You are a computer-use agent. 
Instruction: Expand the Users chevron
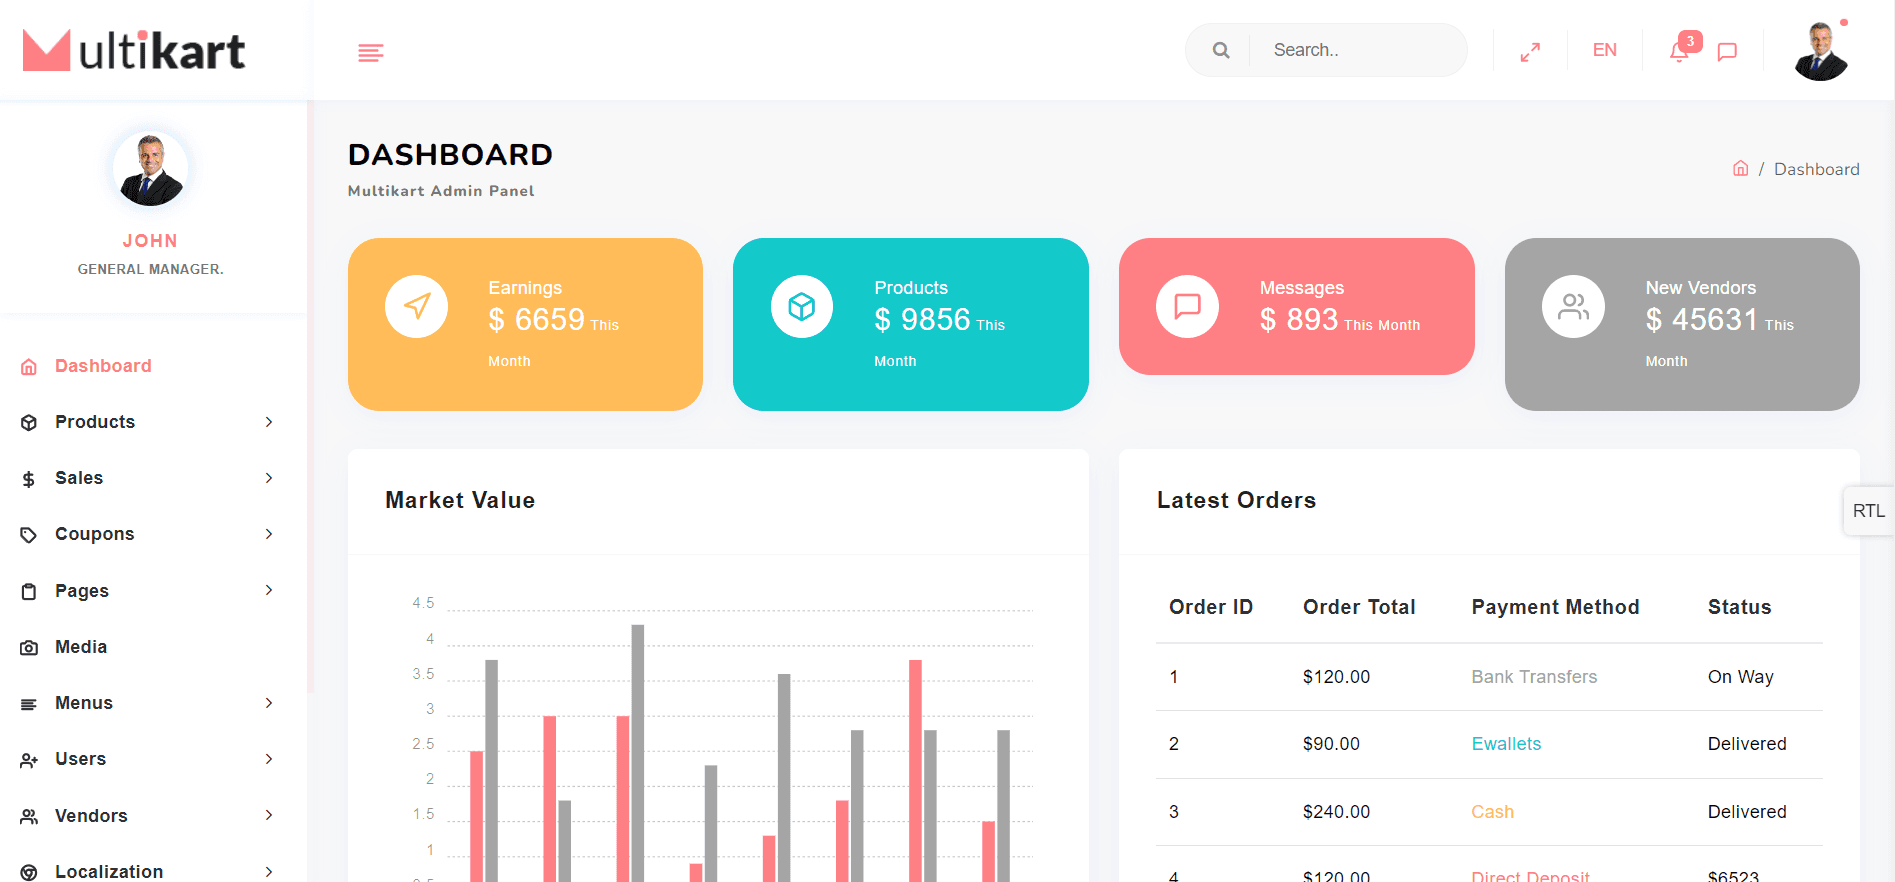(x=269, y=759)
